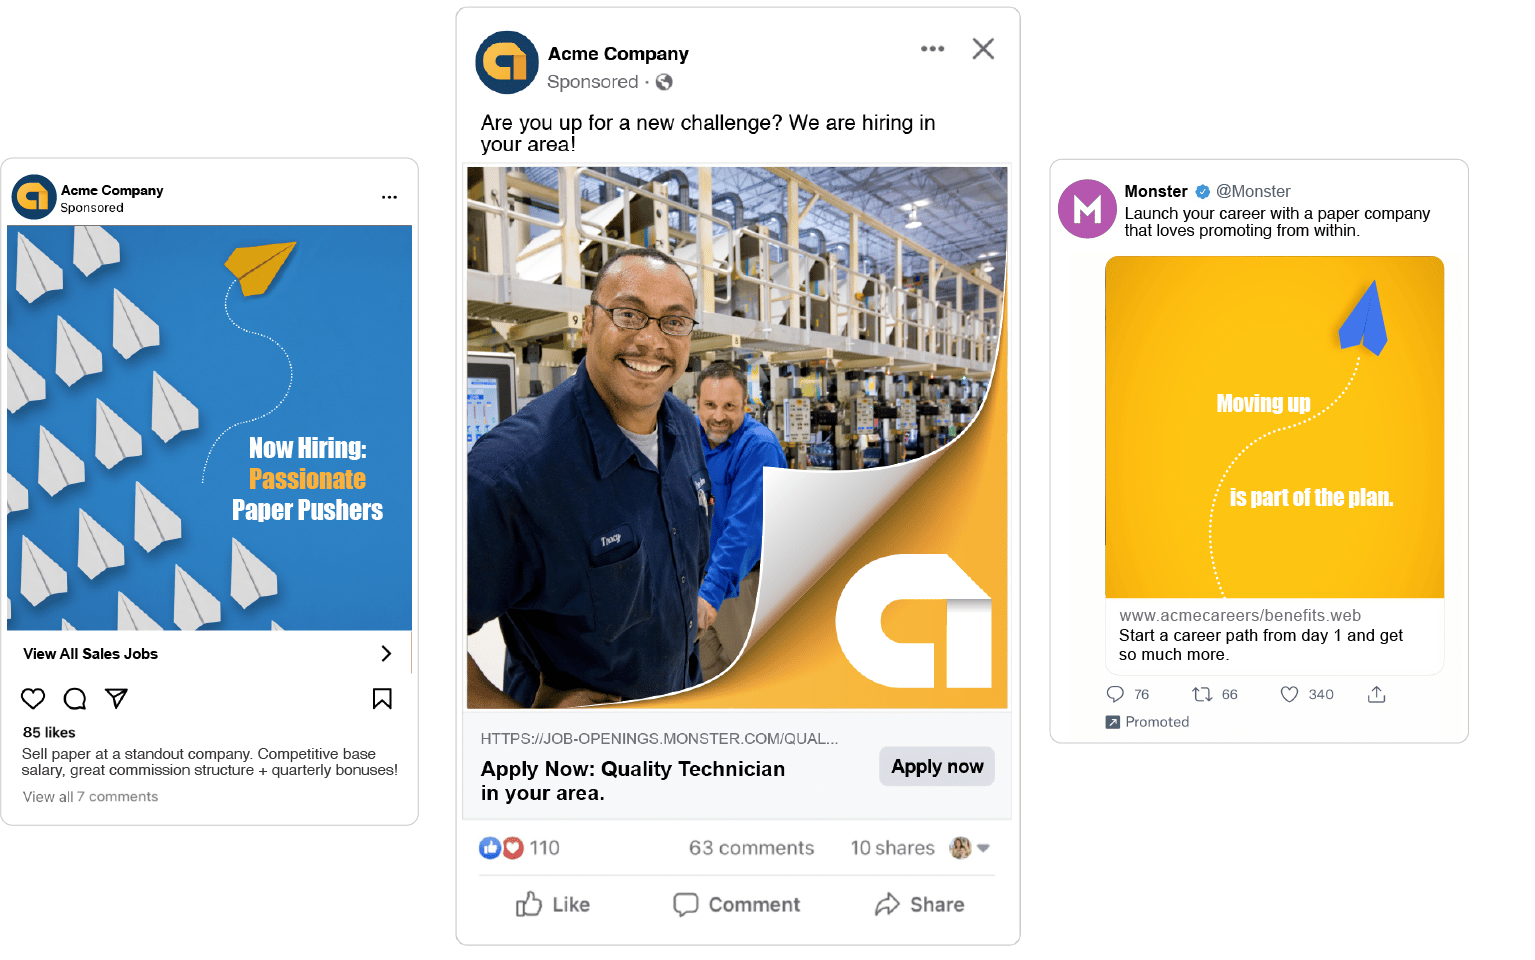Close the Facebook sponsored ad
Screen dimensions: 1535x960
point(983,49)
